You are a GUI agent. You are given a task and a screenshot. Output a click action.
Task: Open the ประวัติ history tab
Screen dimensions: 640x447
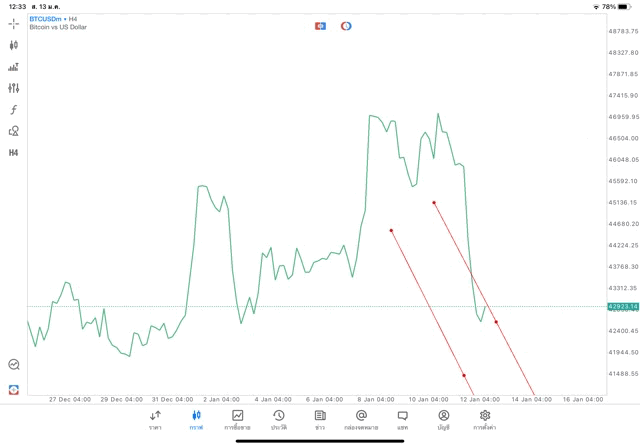278,419
